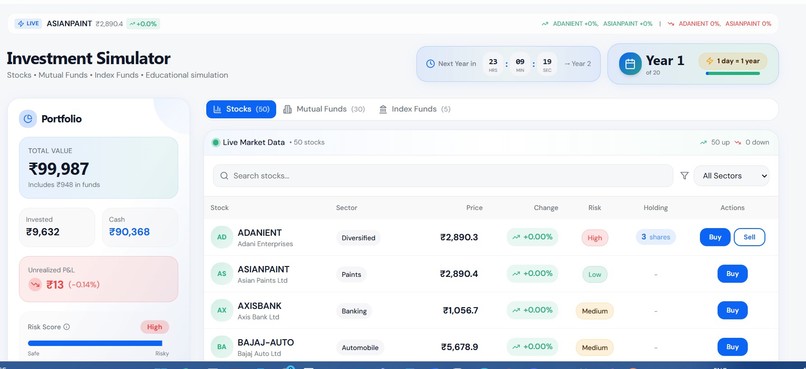Click the High risk score label
The width and height of the screenshot is (806, 369).
pos(154,327)
